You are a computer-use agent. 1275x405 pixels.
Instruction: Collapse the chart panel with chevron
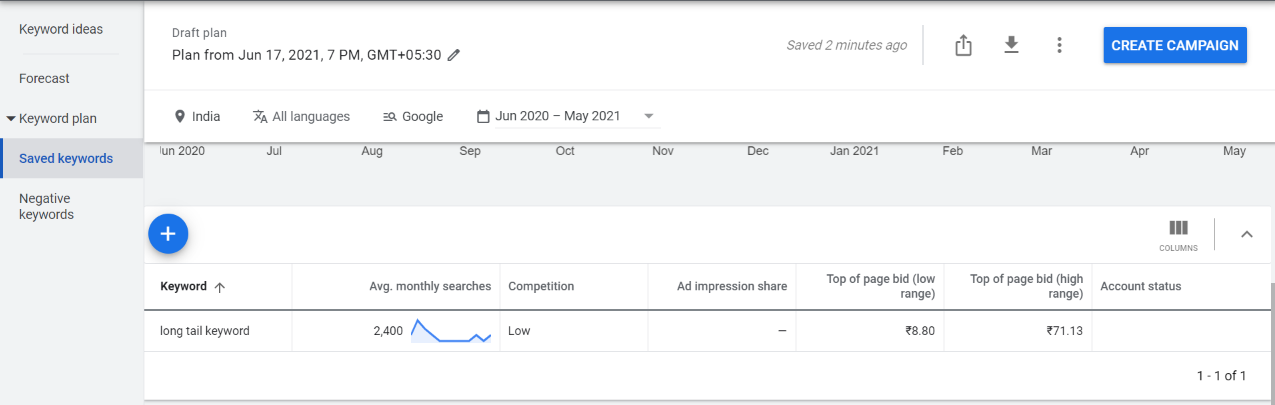pyautogui.click(x=1246, y=234)
